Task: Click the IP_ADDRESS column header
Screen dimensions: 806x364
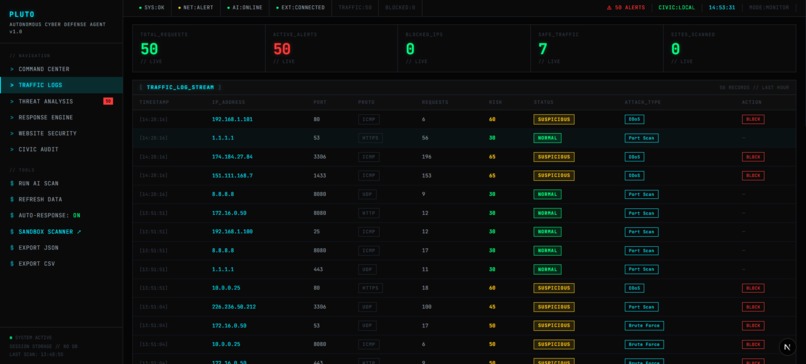Action: coord(228,102)
